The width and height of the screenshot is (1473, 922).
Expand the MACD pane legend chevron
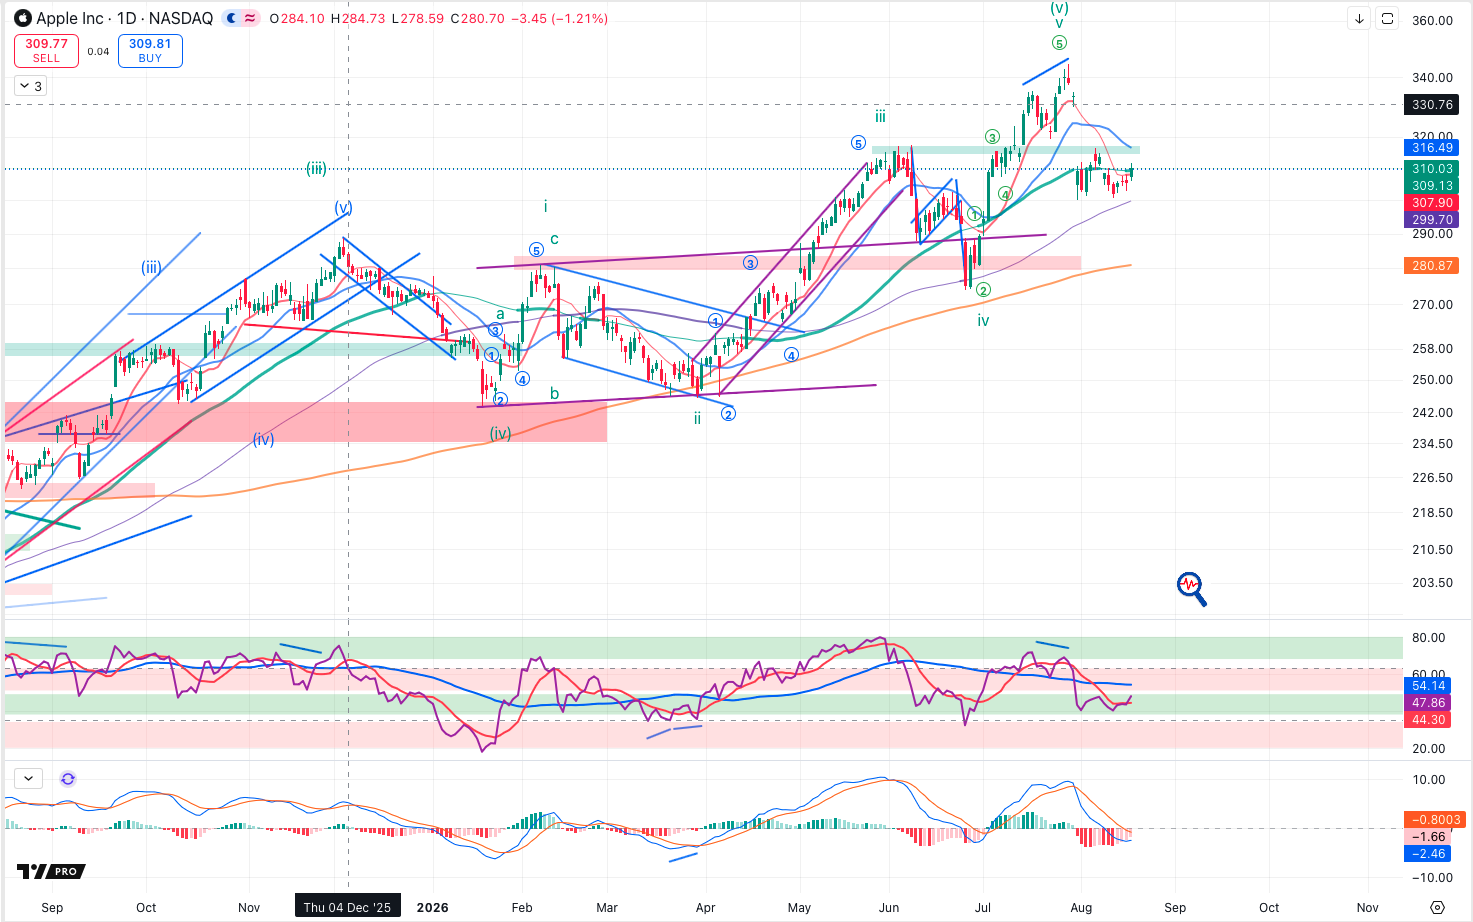tap(28, 778)
